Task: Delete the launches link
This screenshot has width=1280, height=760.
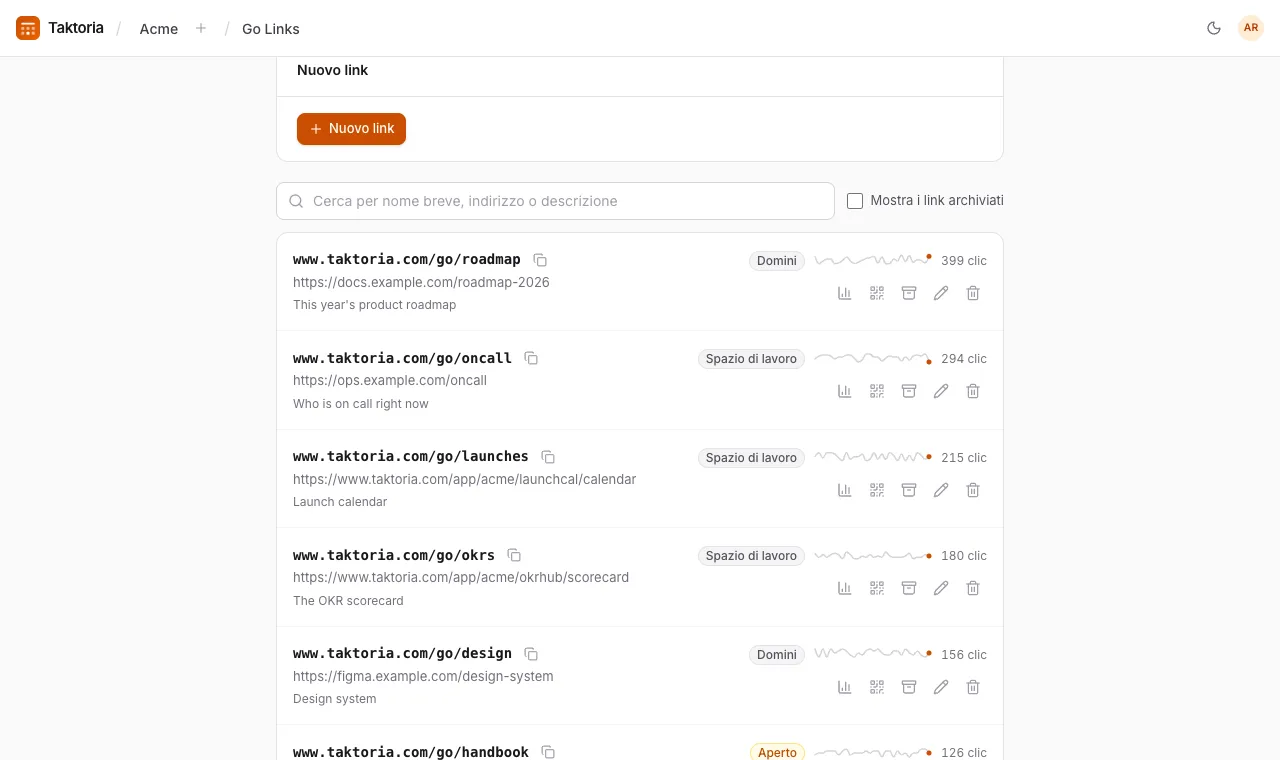Action: pos(973,490)
